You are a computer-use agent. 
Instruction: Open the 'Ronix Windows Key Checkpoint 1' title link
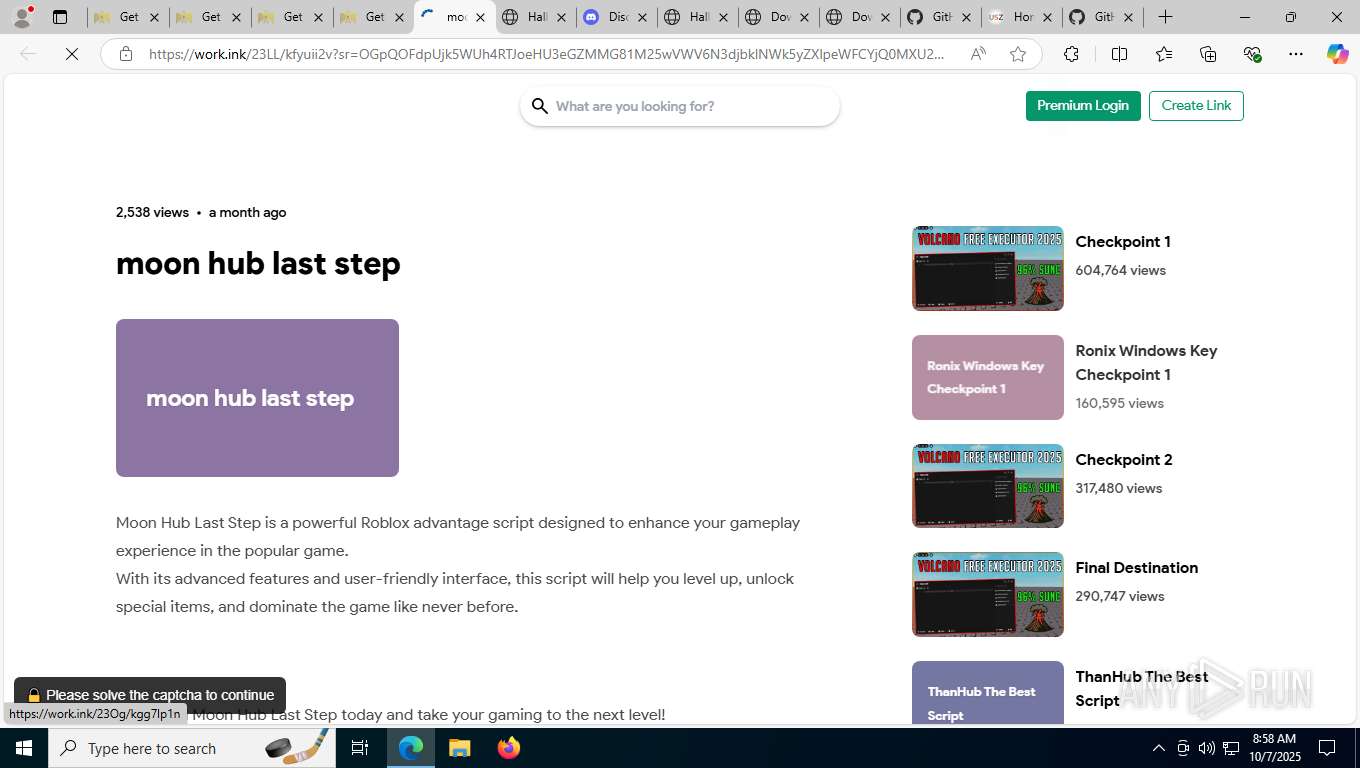[x=1146, y=363]
